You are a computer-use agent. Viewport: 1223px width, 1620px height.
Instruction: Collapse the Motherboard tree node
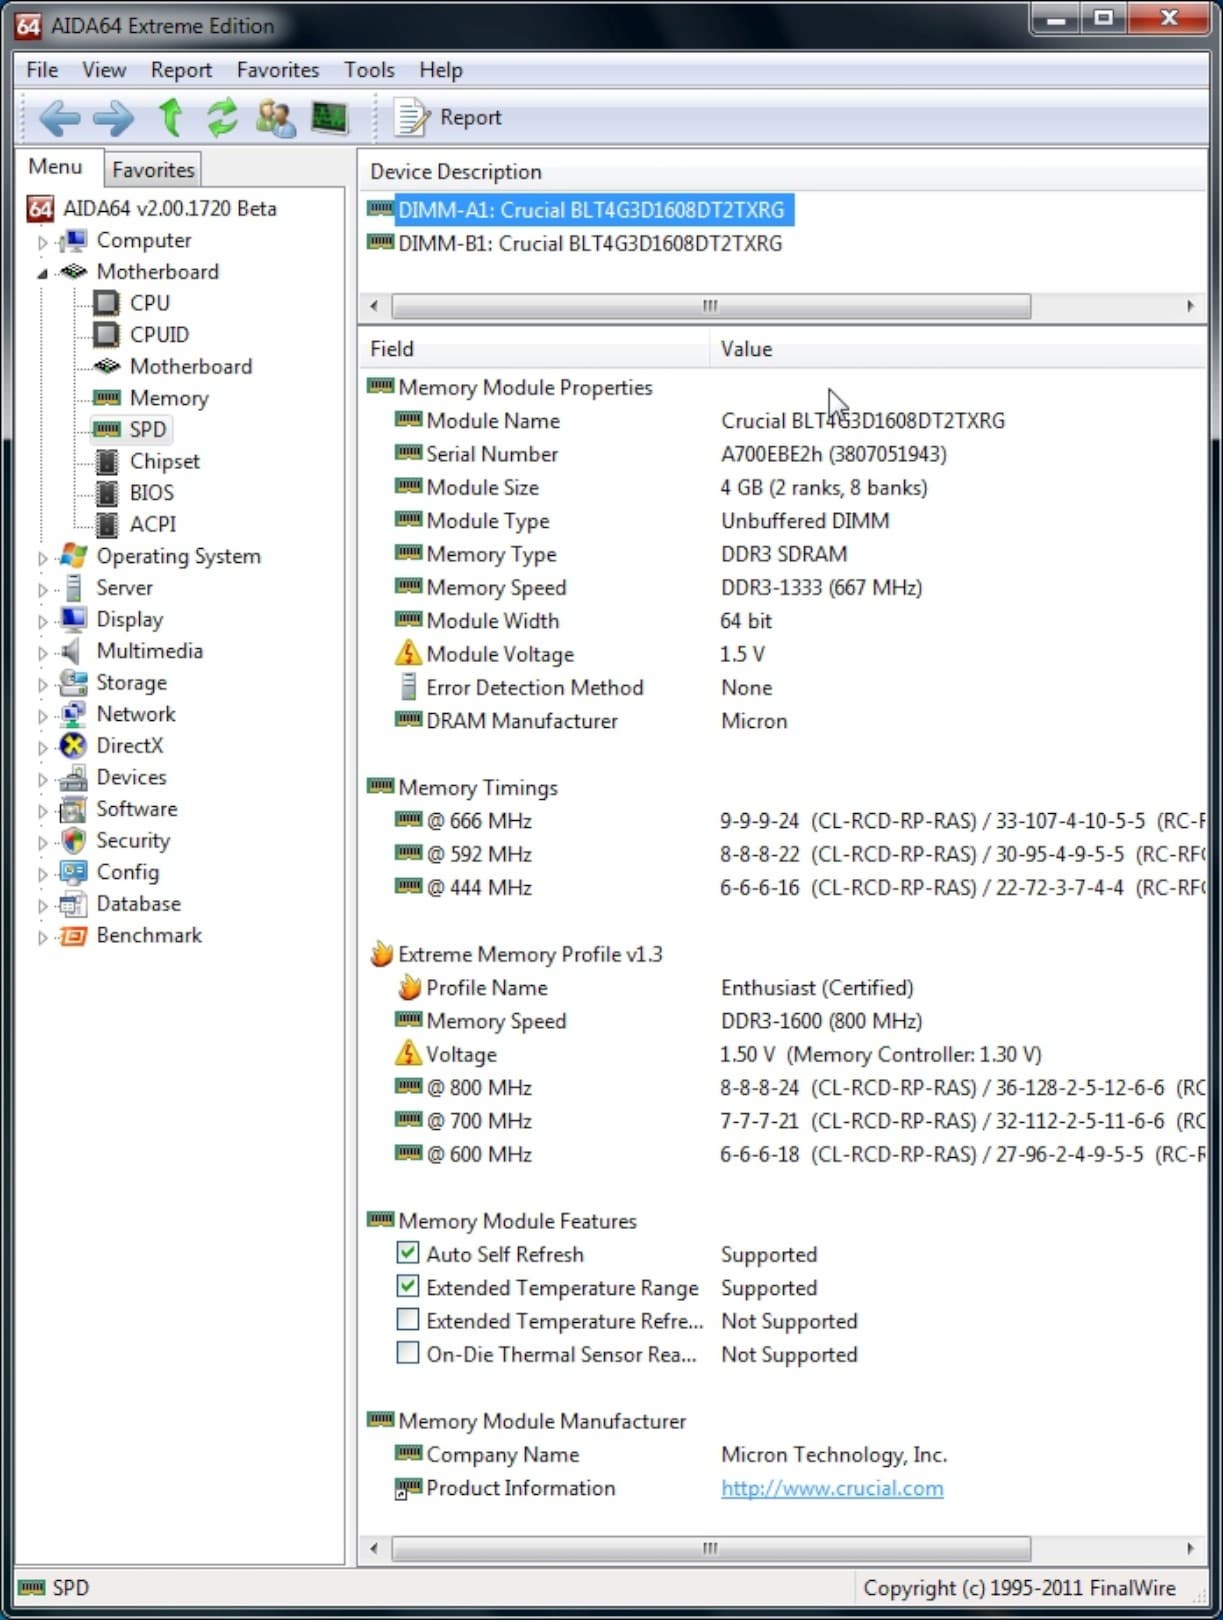pos(42,273)
